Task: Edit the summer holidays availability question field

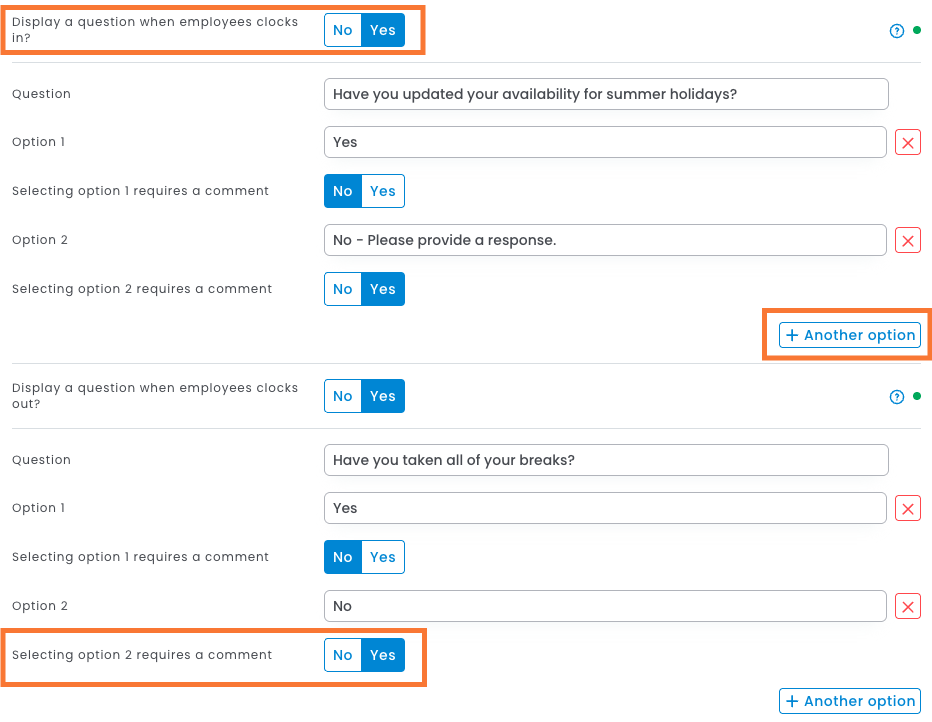Action: point(606,94)
